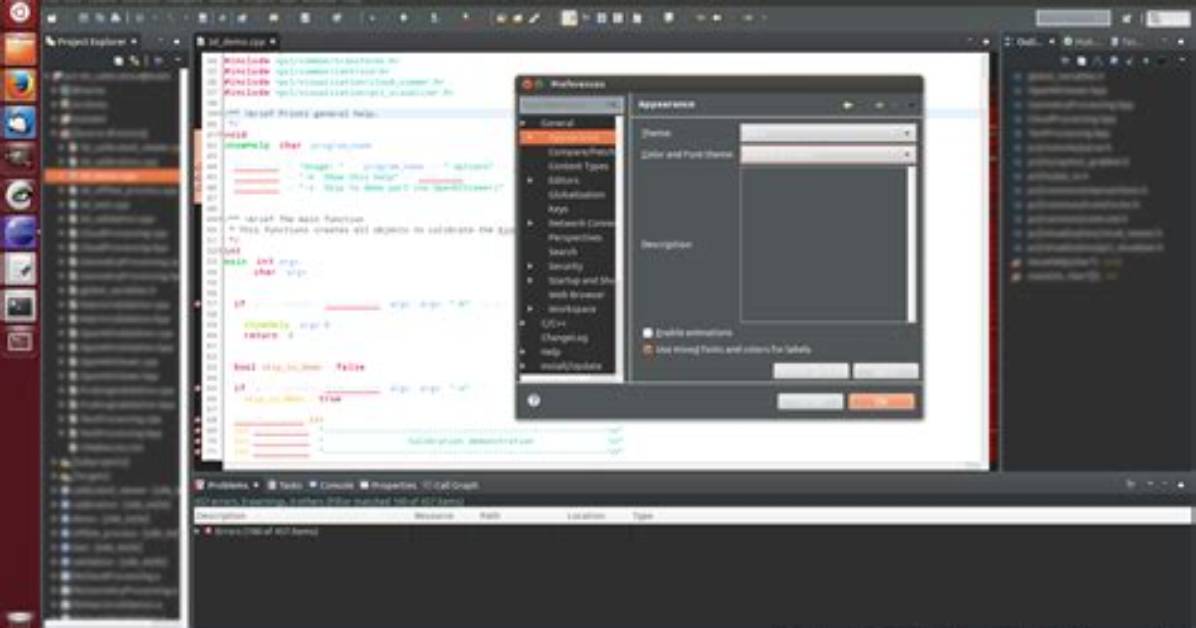Select Web Browser in the Preferences tree
1196x628 pixels.
(x=576, y=295)
